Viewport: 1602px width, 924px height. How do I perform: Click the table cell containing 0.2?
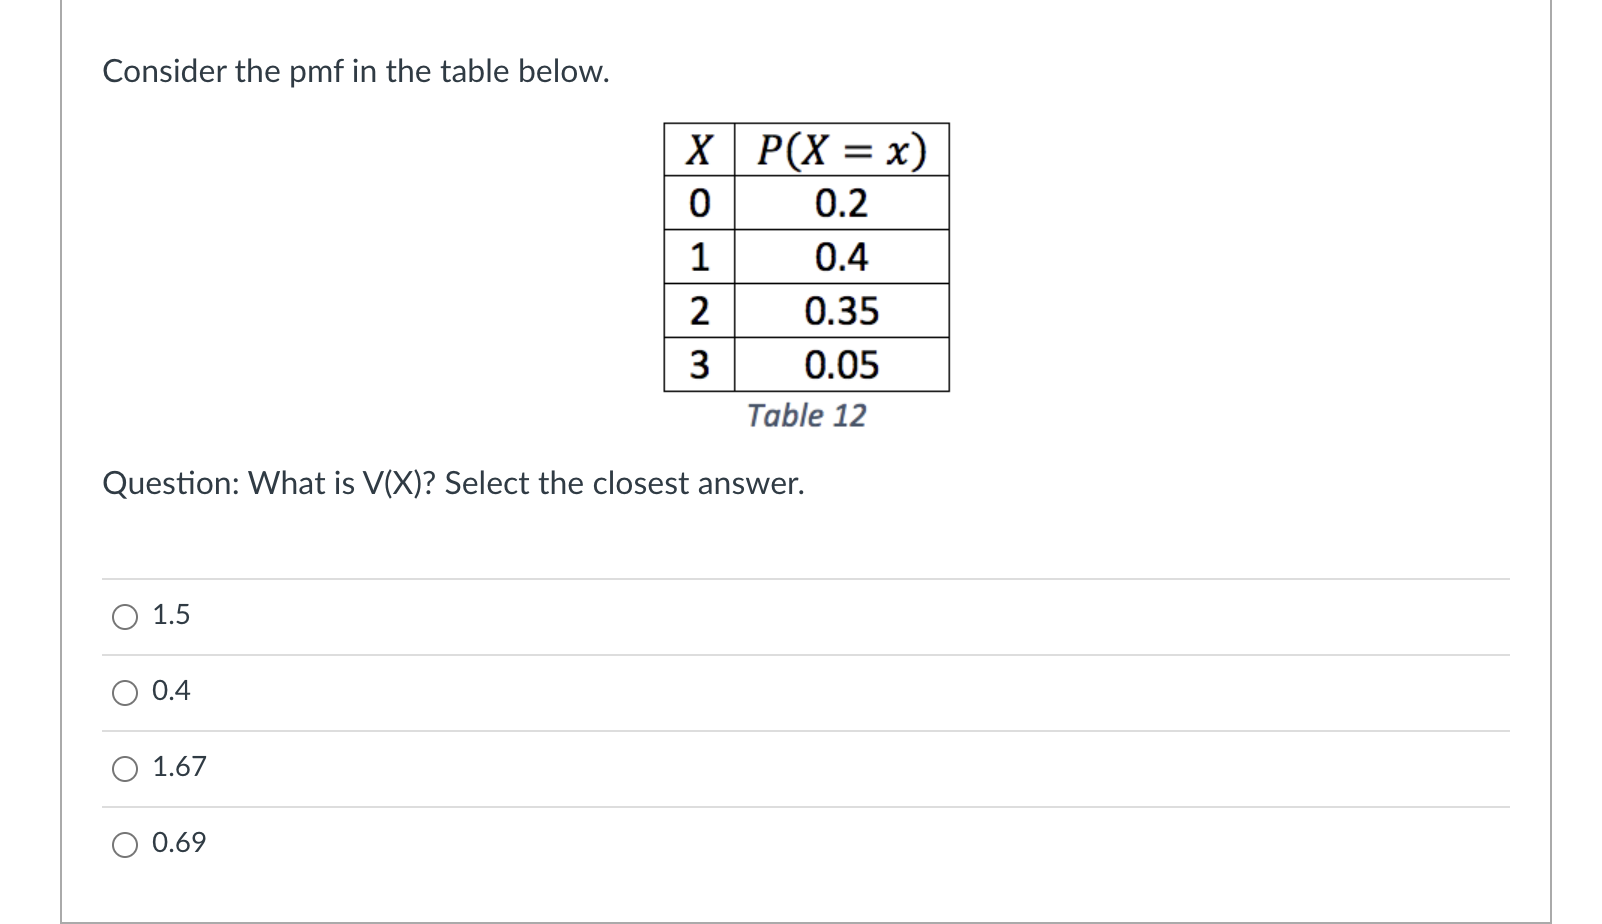841,203
